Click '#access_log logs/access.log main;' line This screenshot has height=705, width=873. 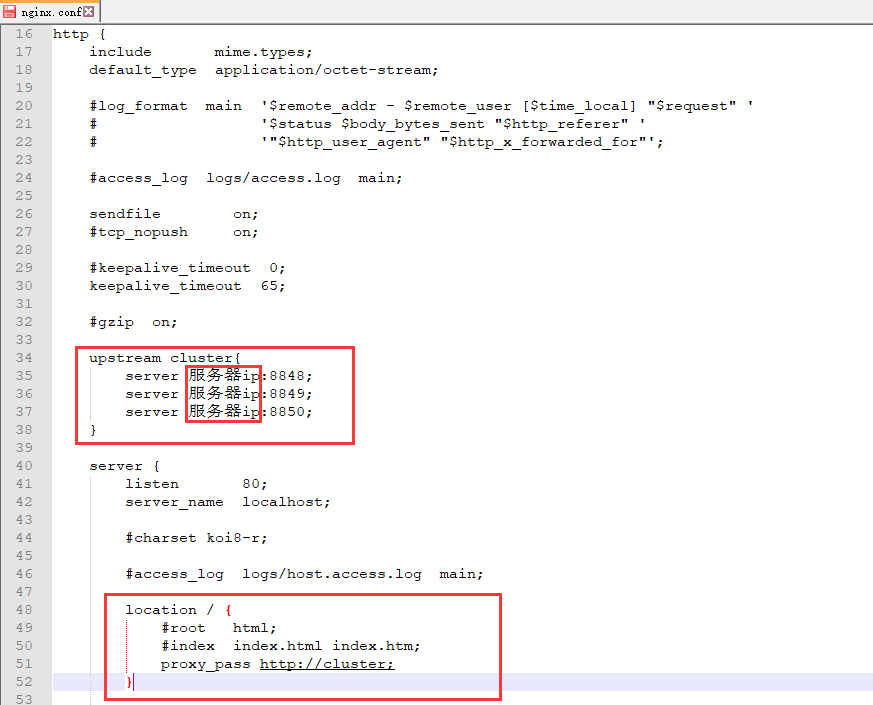[246, 178]
